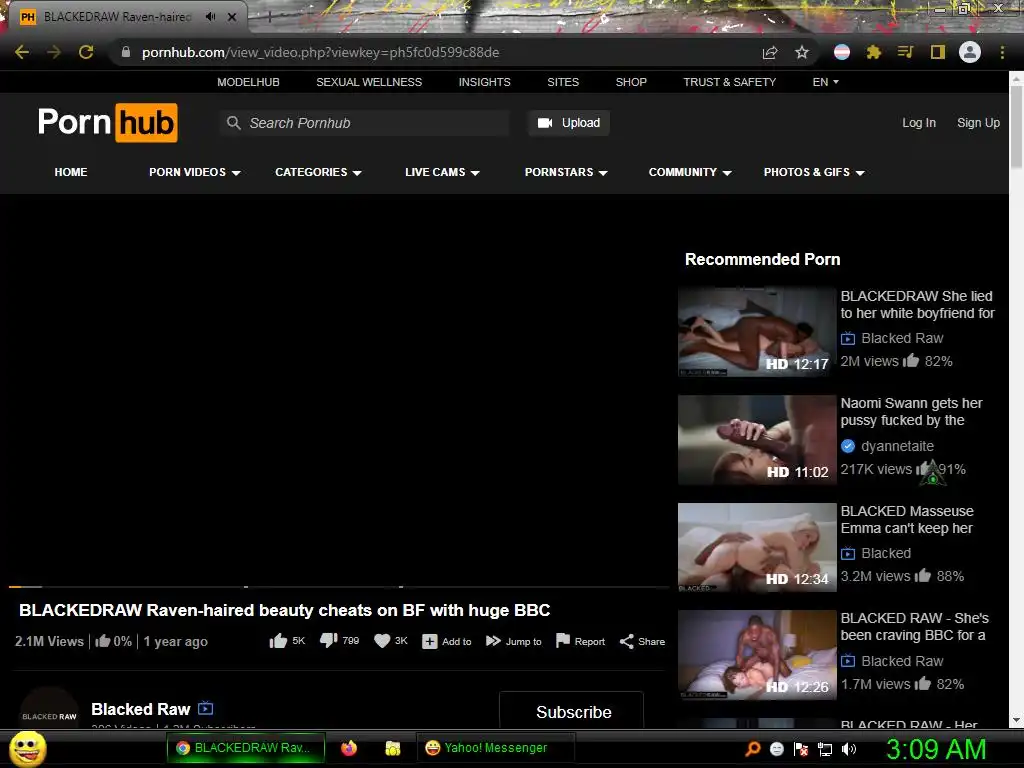1024x768 pixels.
Task: Open the smiley start button on the taskbar
Action: click(x=27, y=748)
